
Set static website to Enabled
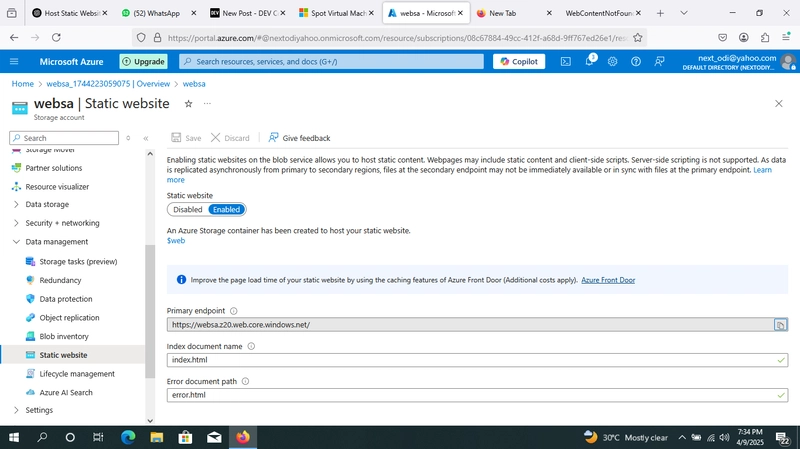pyautogui.click(x=227, y=210)
